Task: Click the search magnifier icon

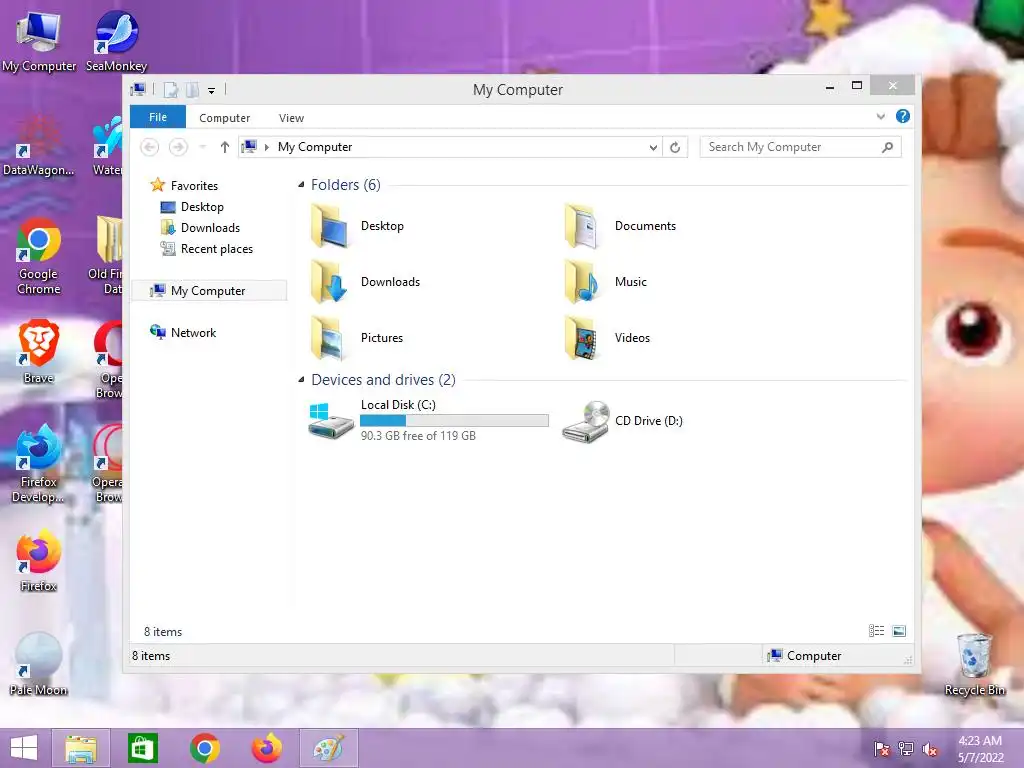Action: click(x=888, y=147)
